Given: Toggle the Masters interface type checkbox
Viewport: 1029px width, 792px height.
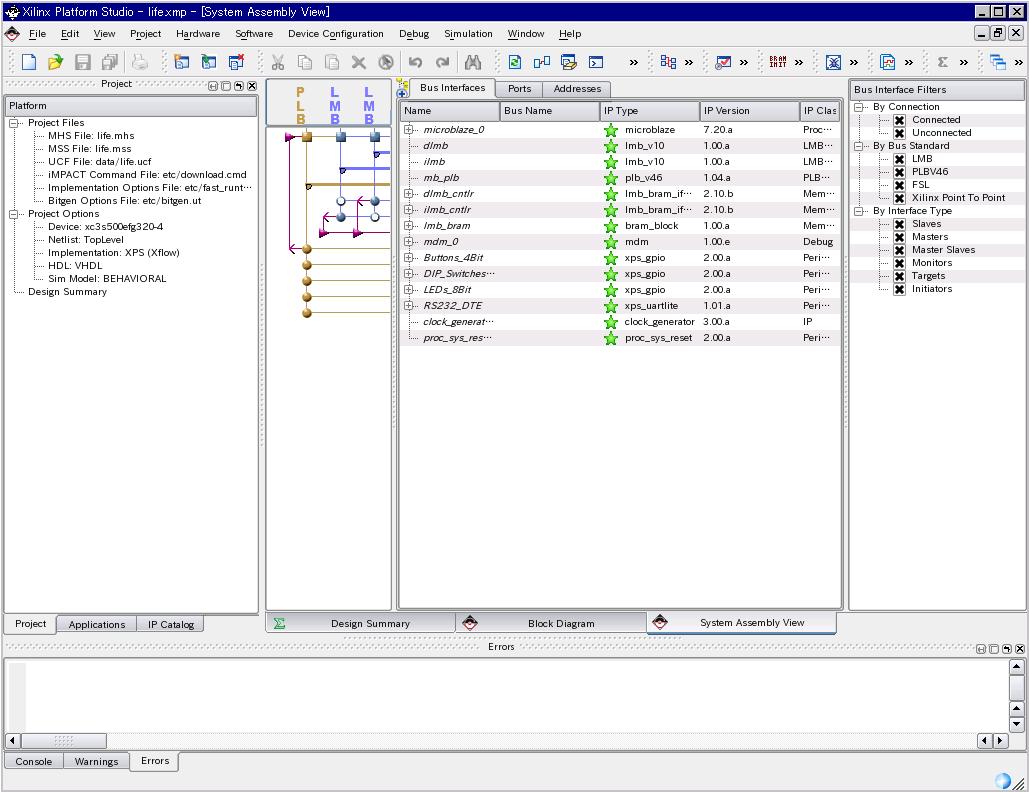Looking at the screenshot, I should 900,237.
